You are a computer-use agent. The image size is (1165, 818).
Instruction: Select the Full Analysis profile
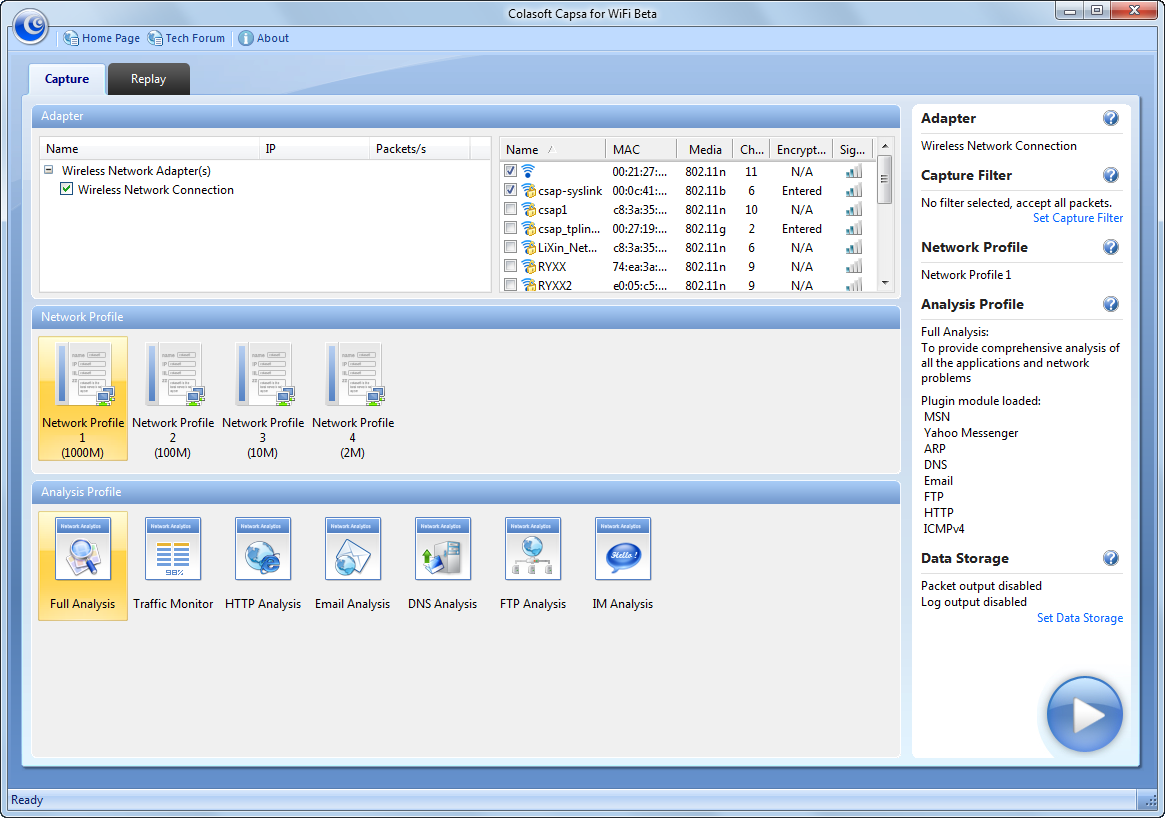82,565
